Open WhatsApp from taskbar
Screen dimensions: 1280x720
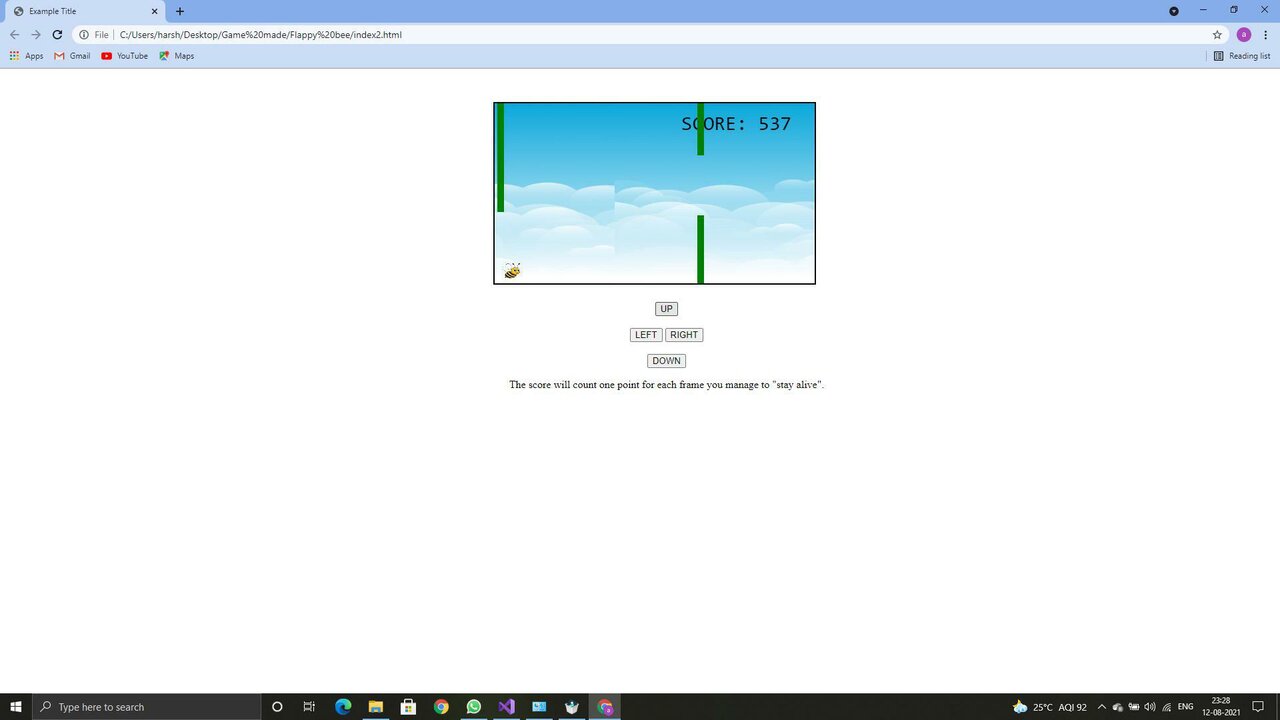(x=474, y=707)
